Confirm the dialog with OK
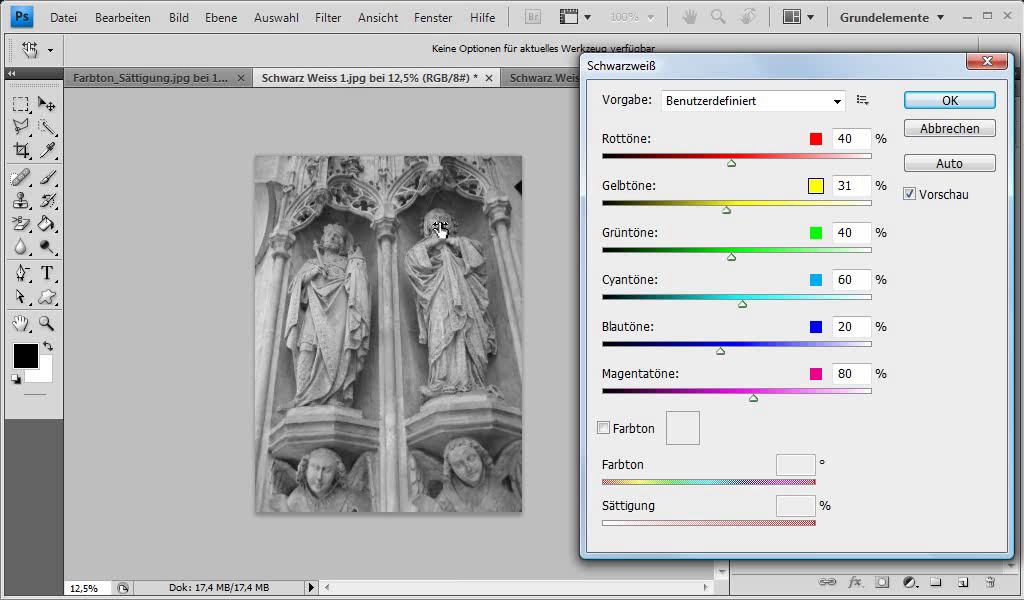Screen dimensions: 1024x600 (950, 100)
